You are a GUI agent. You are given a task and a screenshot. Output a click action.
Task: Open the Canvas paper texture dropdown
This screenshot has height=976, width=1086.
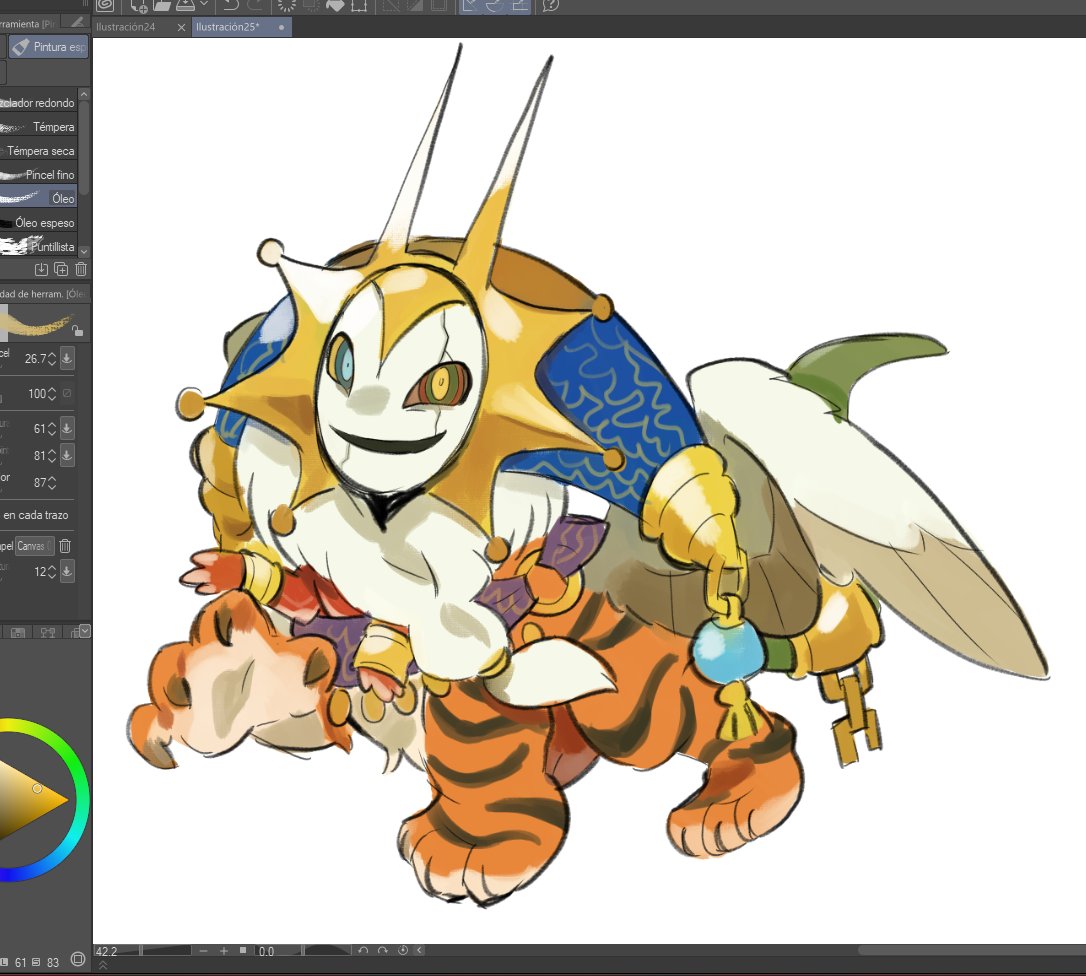pyautogui.click(x=35, y=546)
